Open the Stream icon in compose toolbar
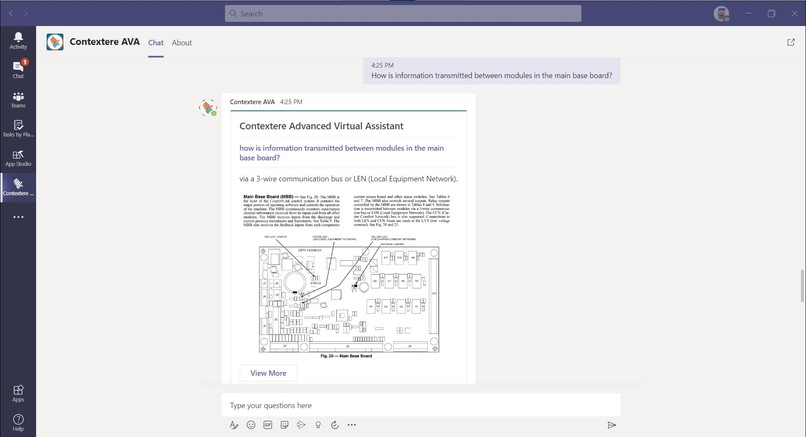The image size is (806, 437). pos(301,425)
